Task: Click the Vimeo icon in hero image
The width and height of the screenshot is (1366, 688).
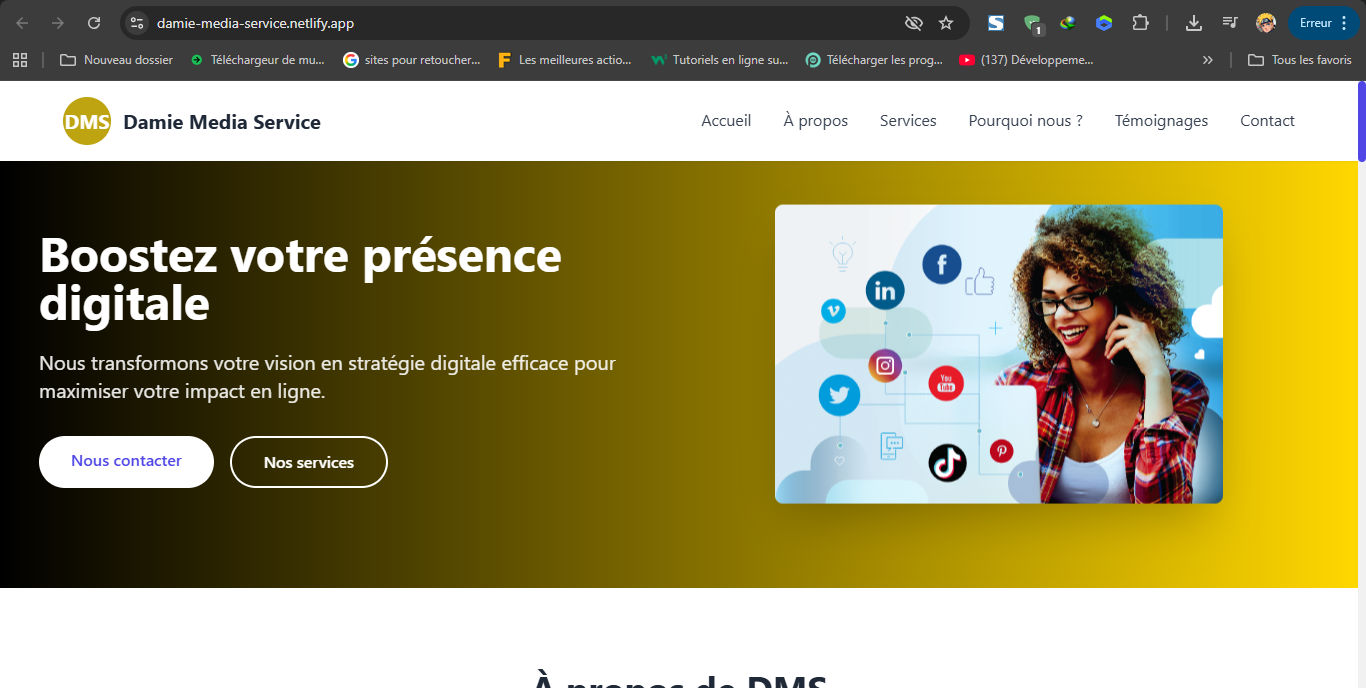Action: [x=833, y=311]
